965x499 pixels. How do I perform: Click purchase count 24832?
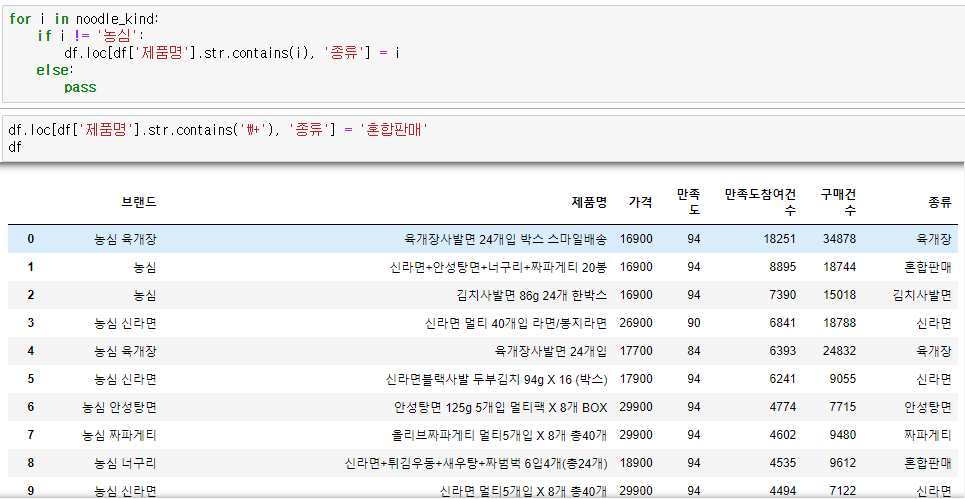click(839, 351)
